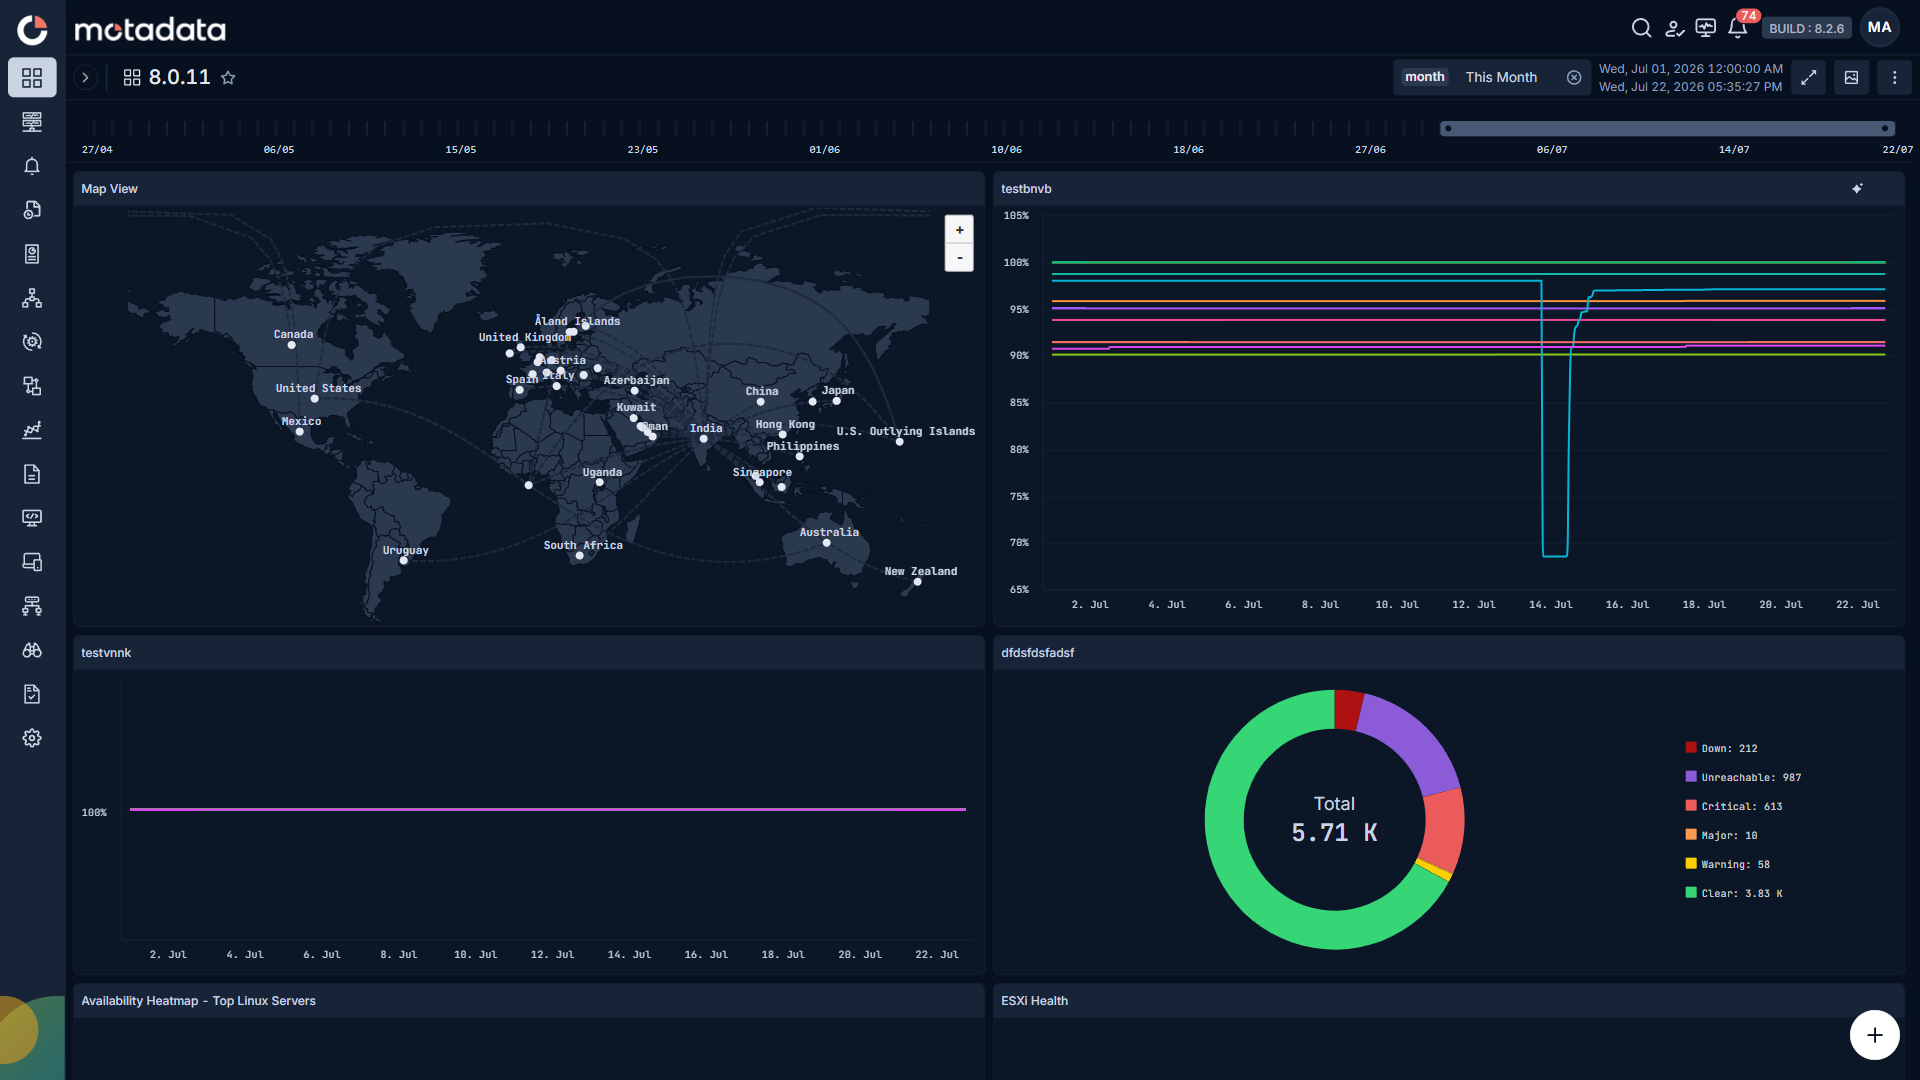Open the settings gear in sidebar

pos(32,738)
